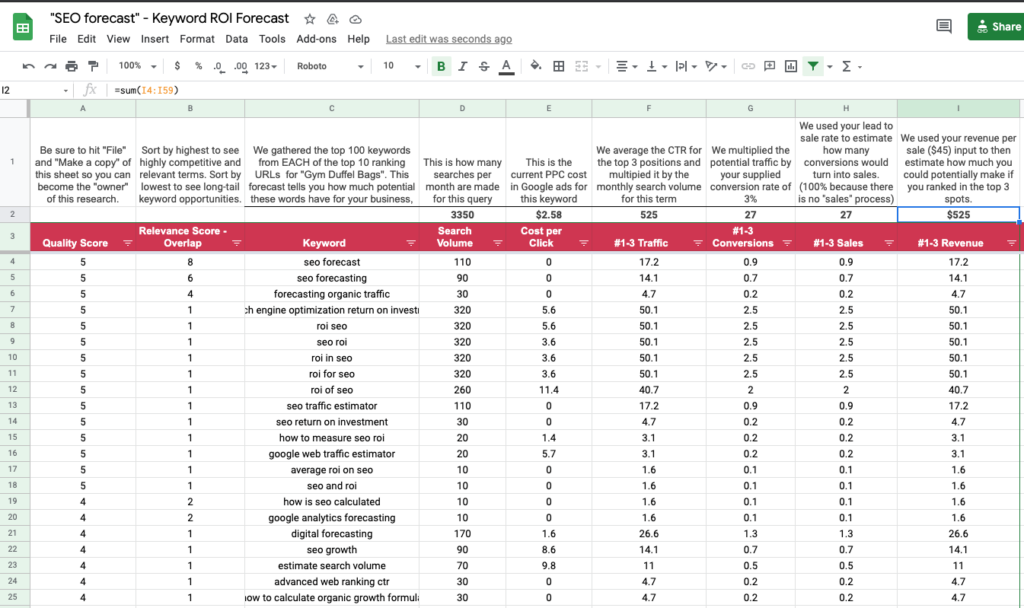This screenshot has width=1024, height=608.
Task: Select the 'seo forecast' keyword cell
Action: pos(332,262)
